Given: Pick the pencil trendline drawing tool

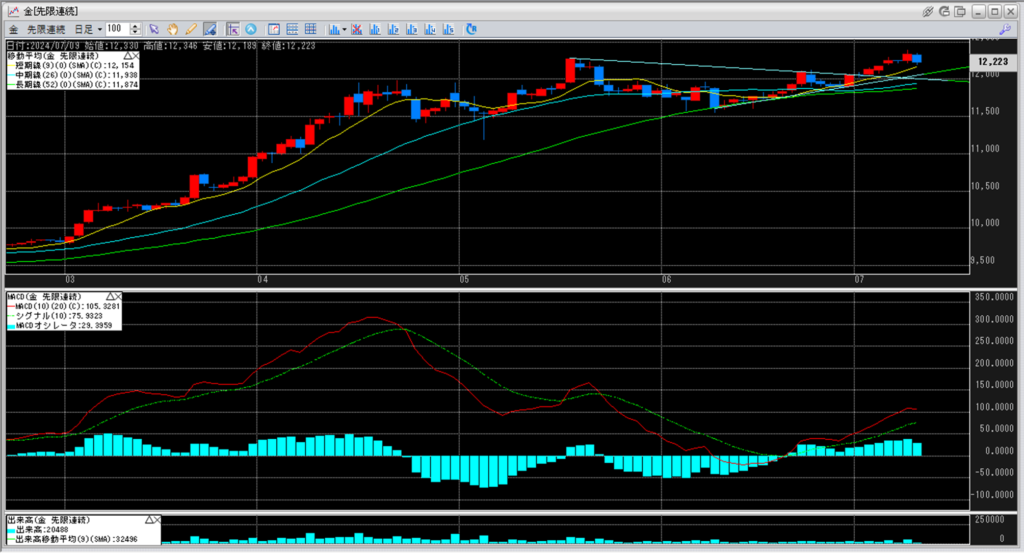Looking at the screenshot, I should click(190, 29).
